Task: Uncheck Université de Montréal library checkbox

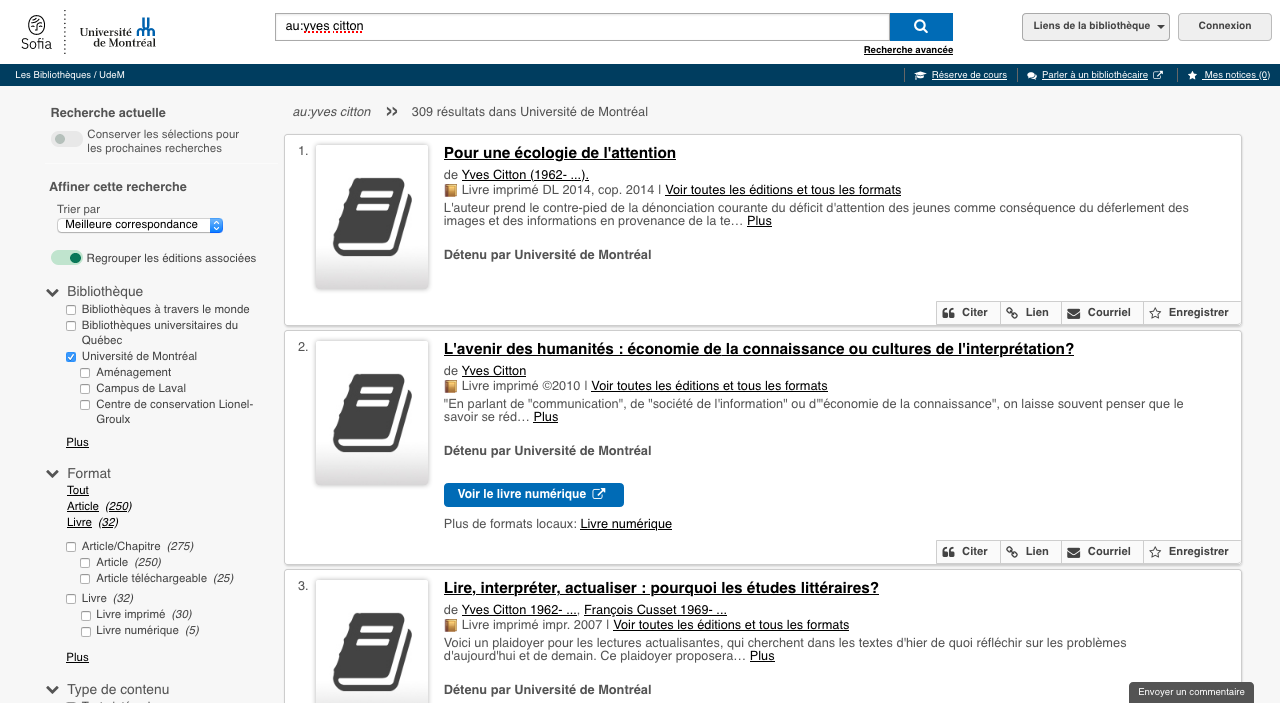Action: 71,357
